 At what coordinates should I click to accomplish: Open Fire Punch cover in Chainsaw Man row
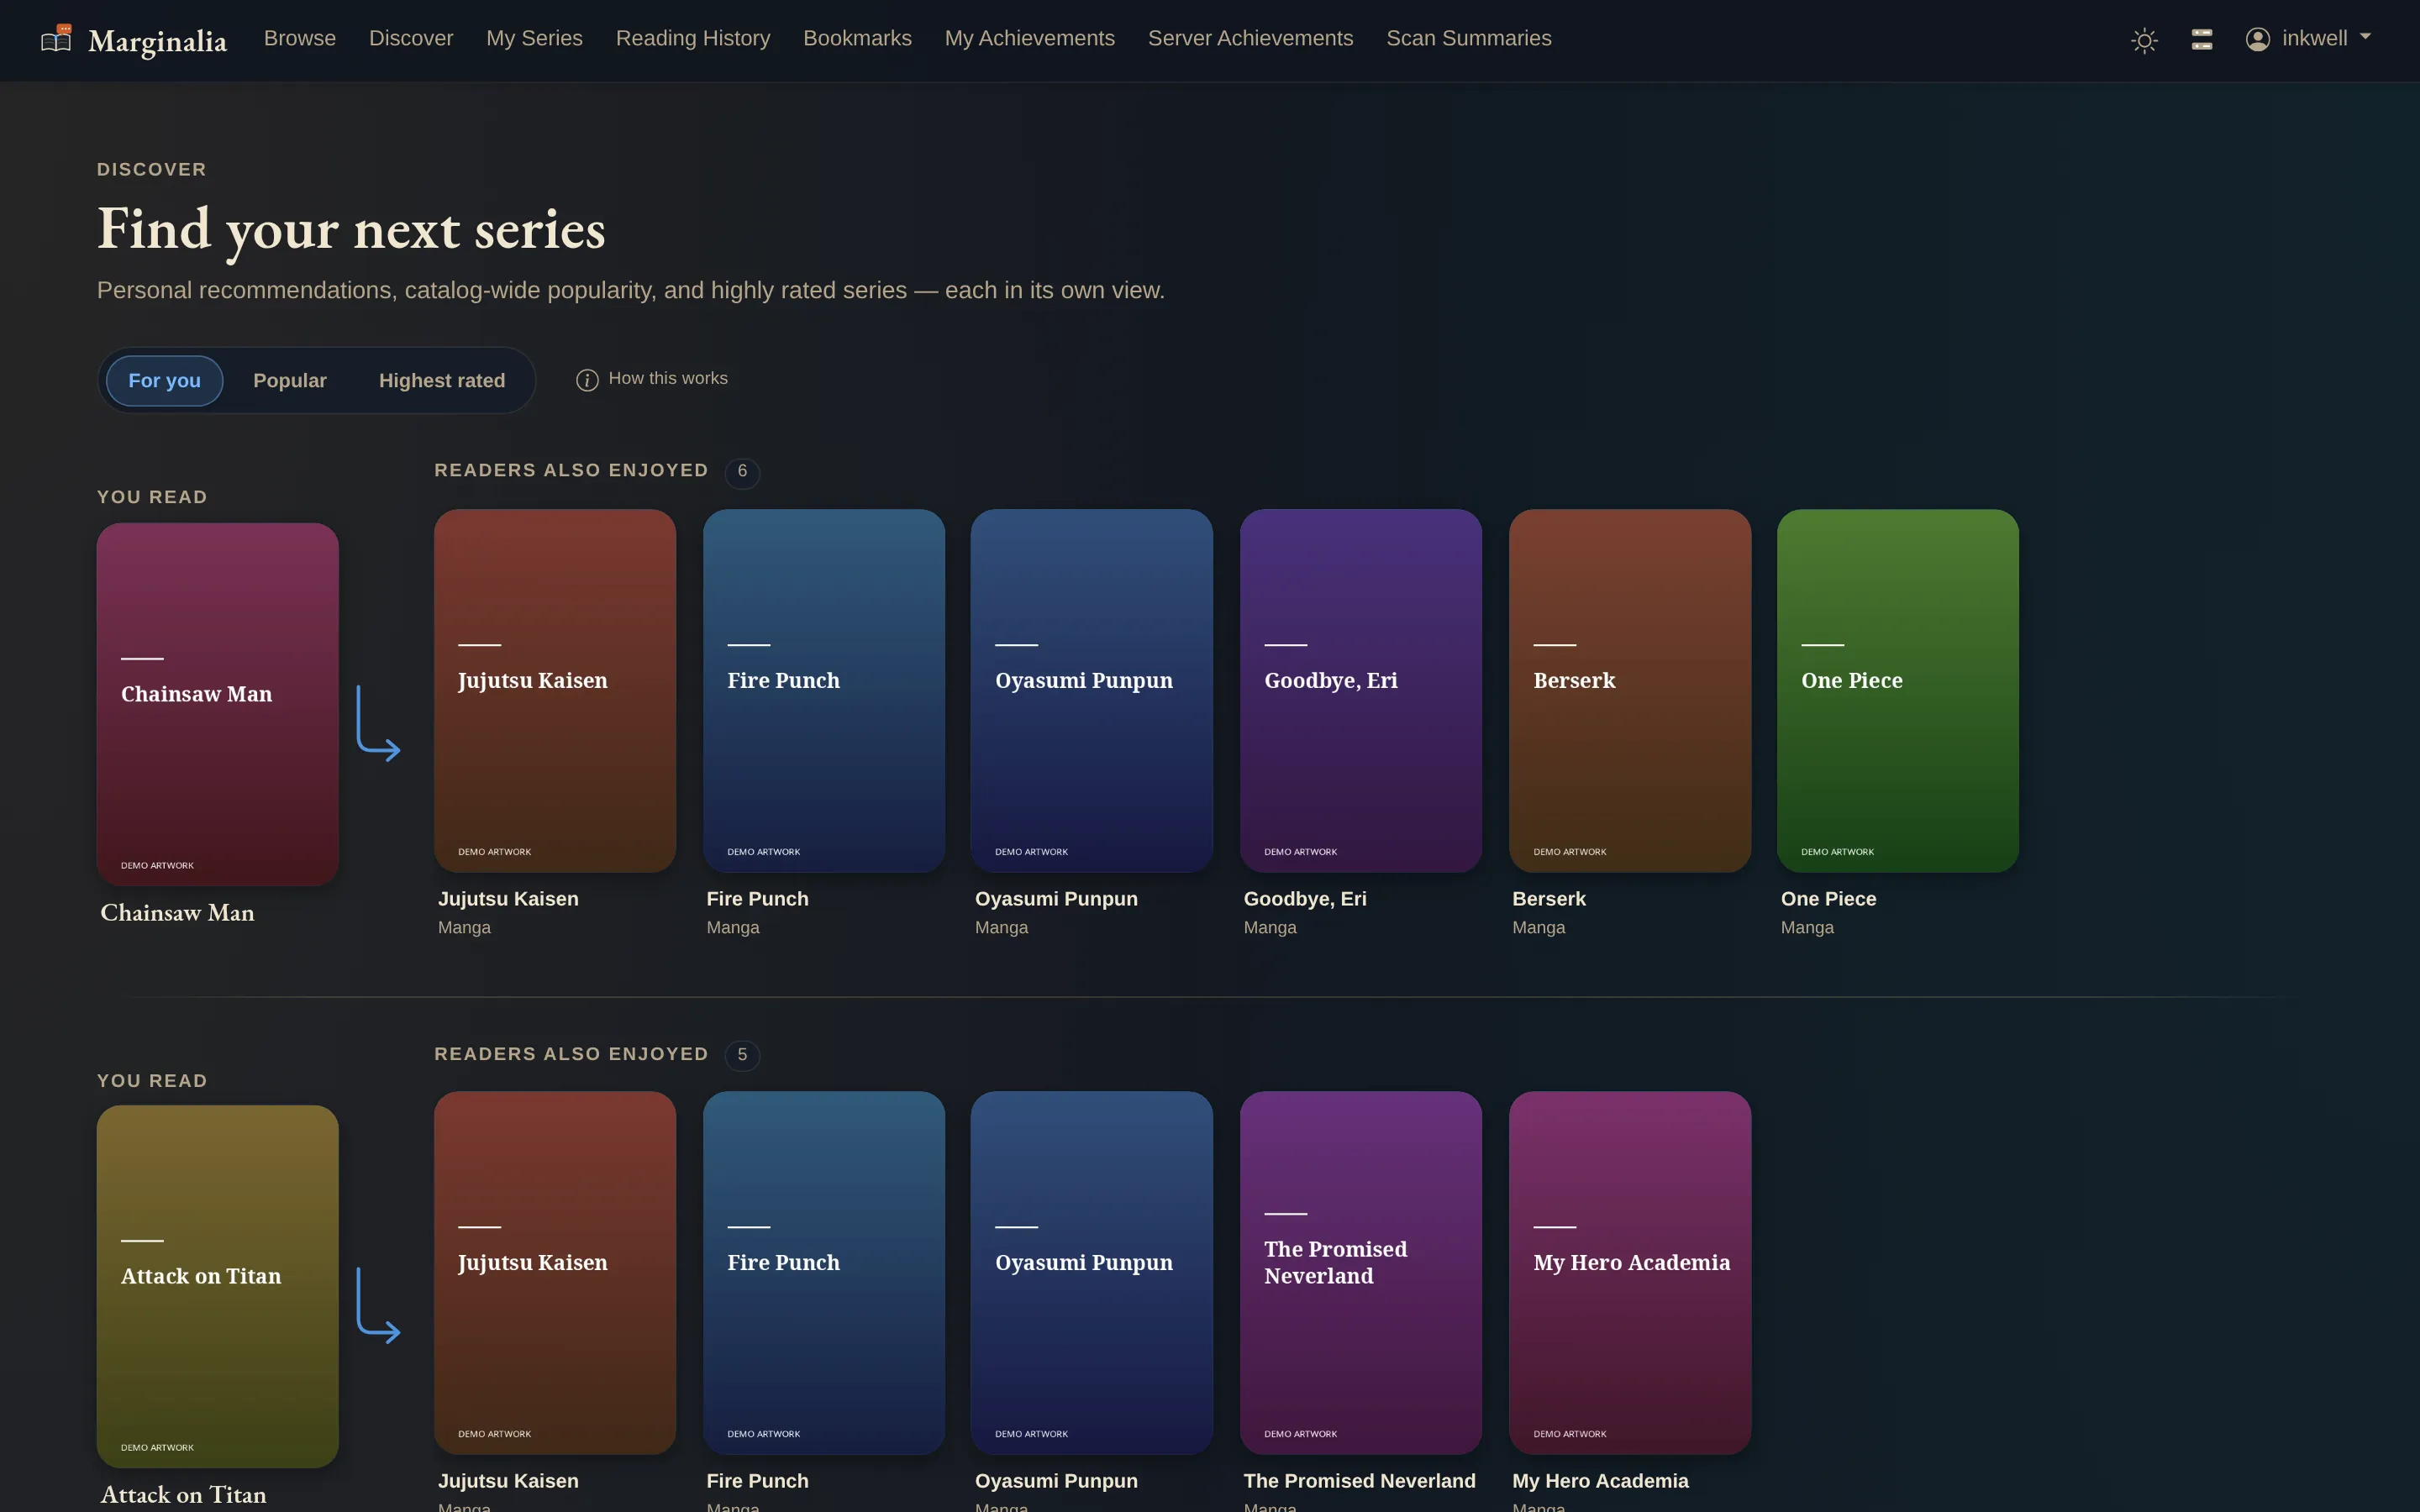coord(824,690)
